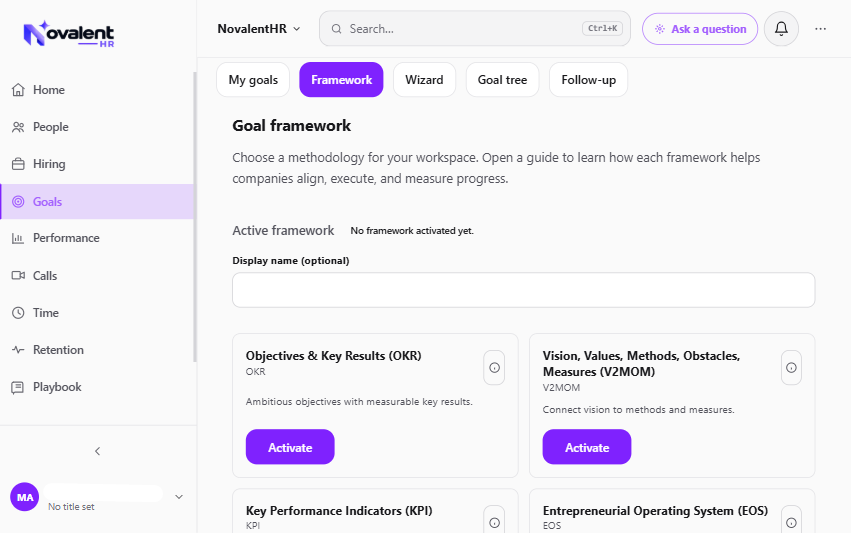Open the EOS framework guide info icon
Viewport: 851px width, 533px height.
coord(791,522)
